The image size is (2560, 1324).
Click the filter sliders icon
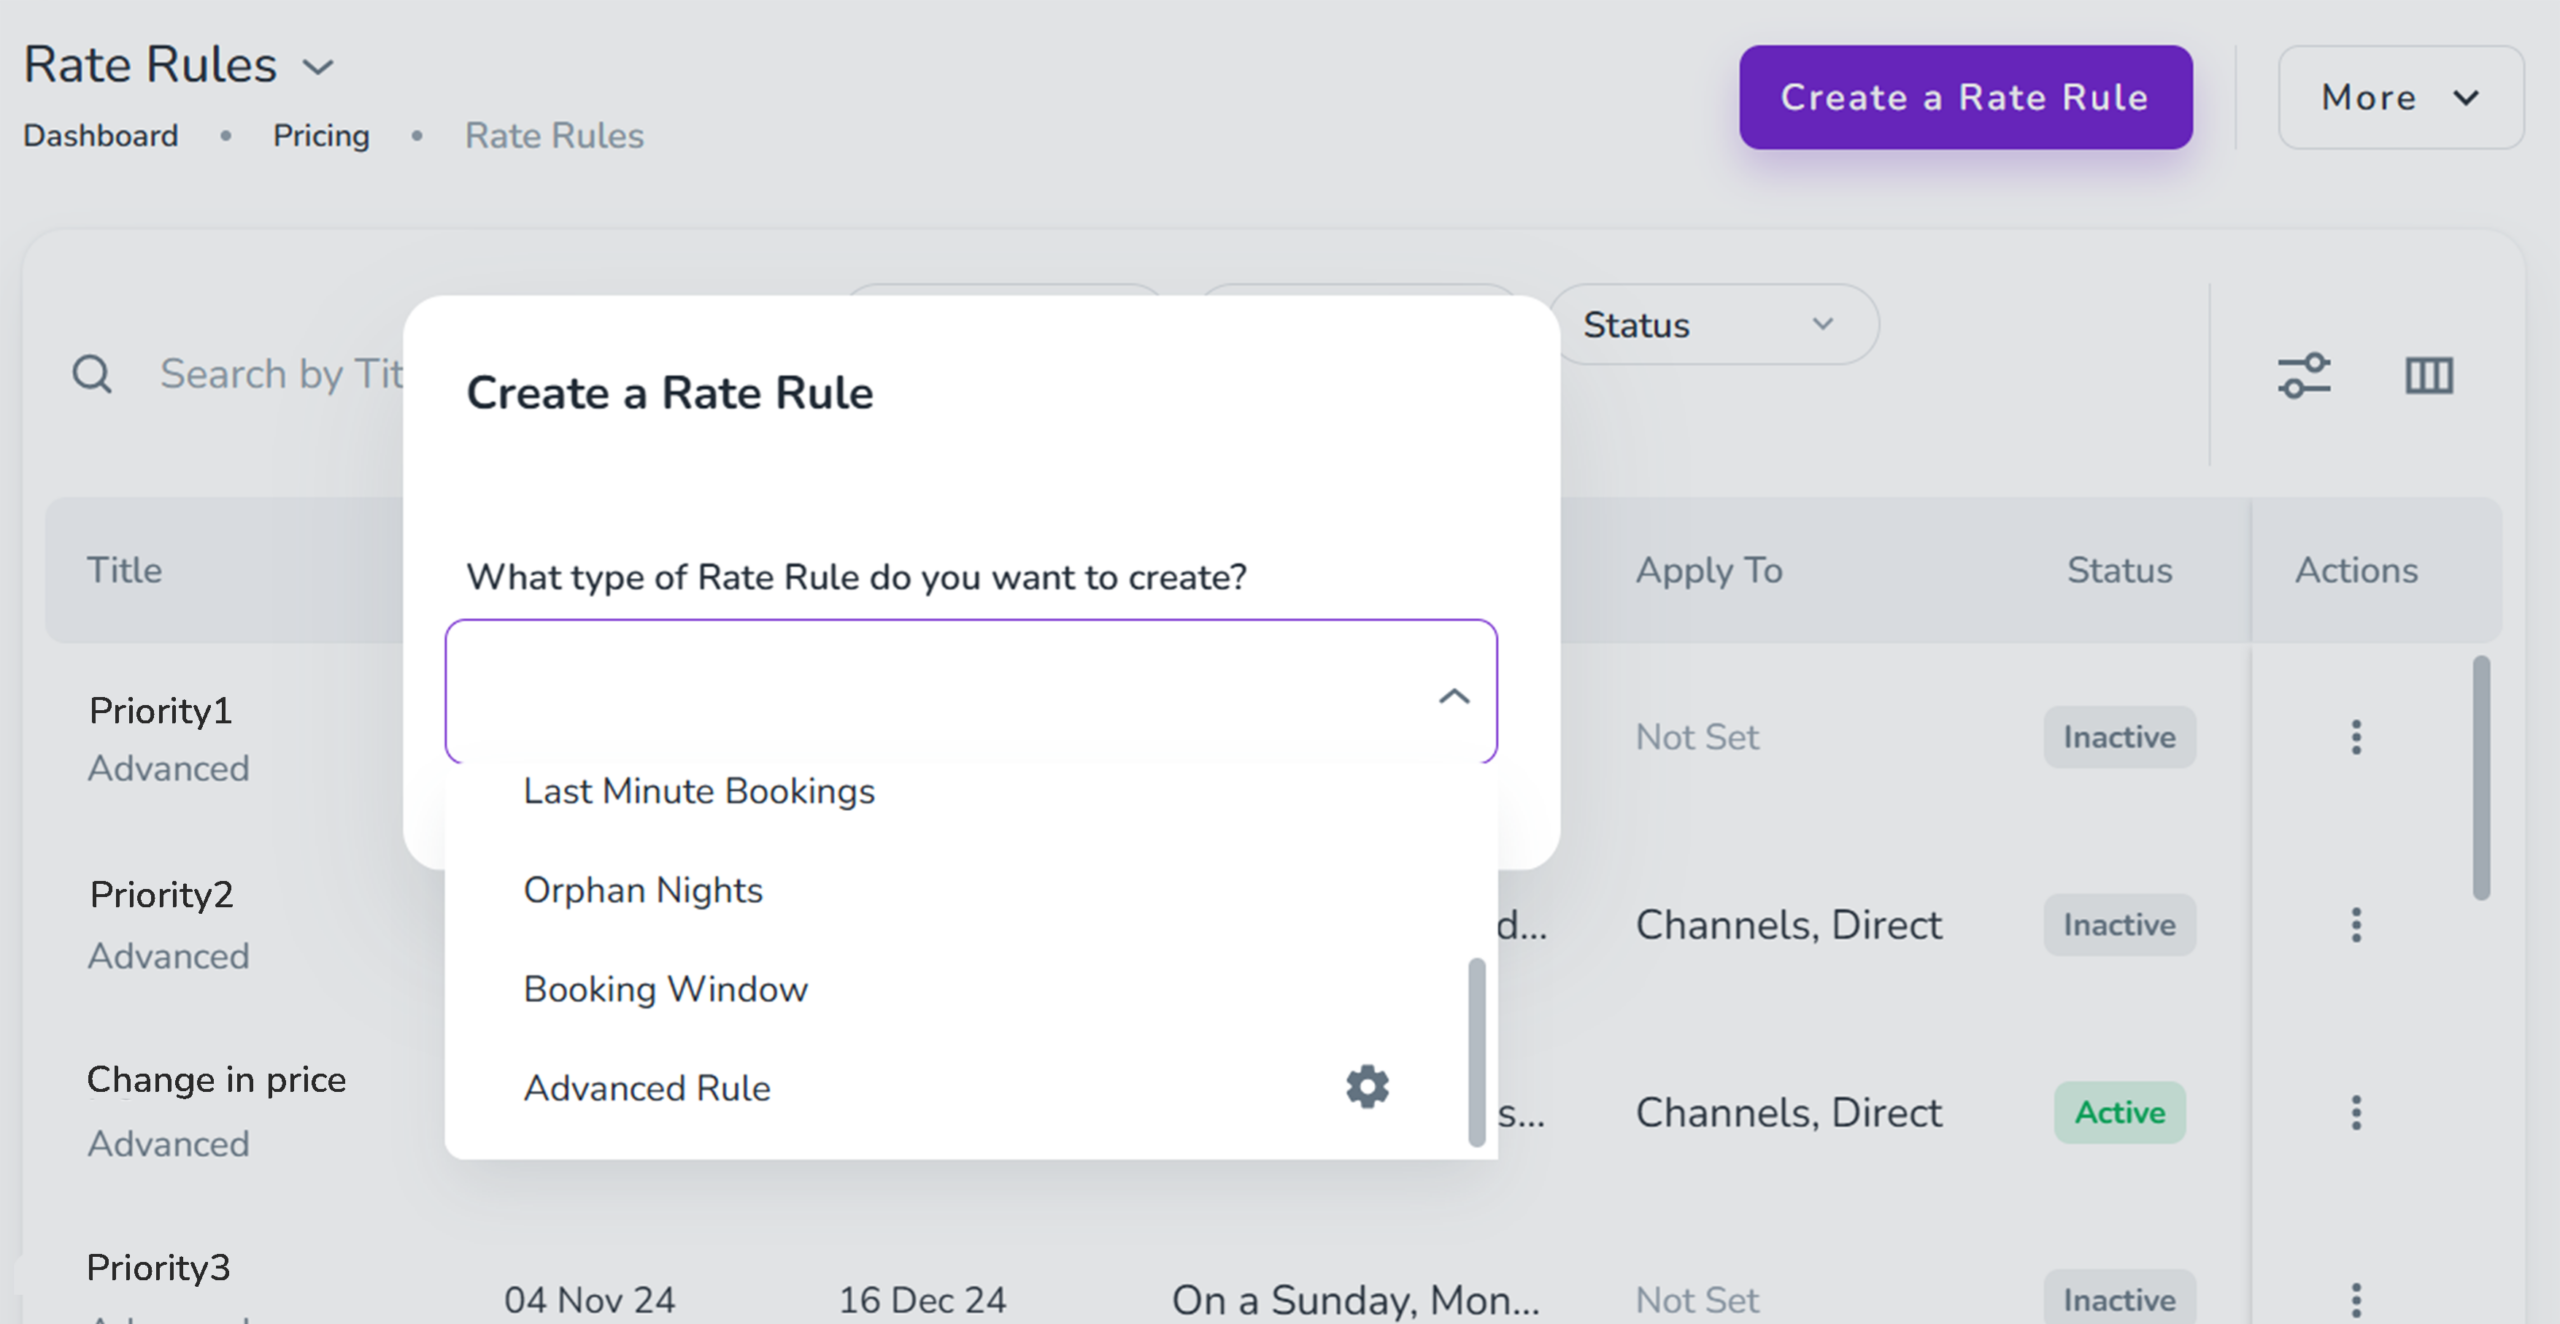point(2304,376)
